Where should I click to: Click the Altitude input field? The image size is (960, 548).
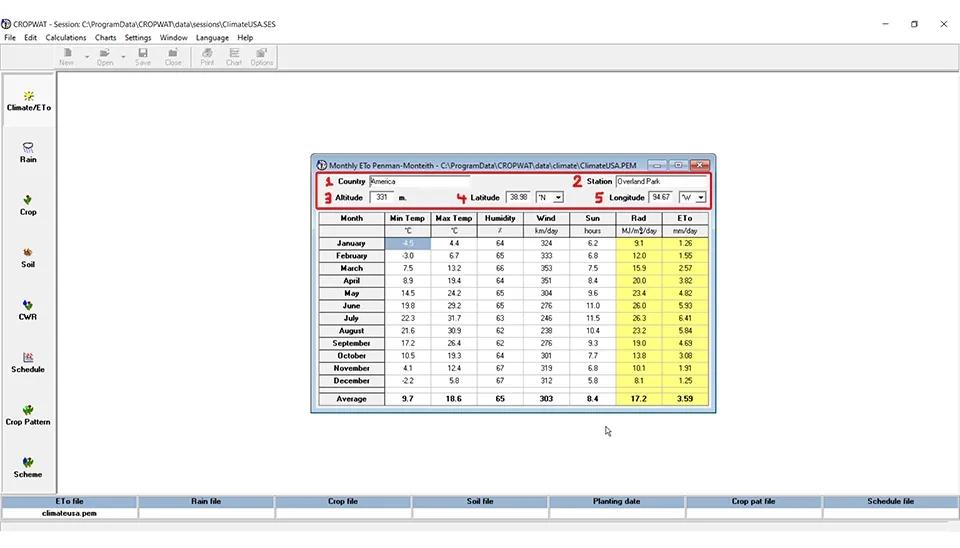[382, 197]
